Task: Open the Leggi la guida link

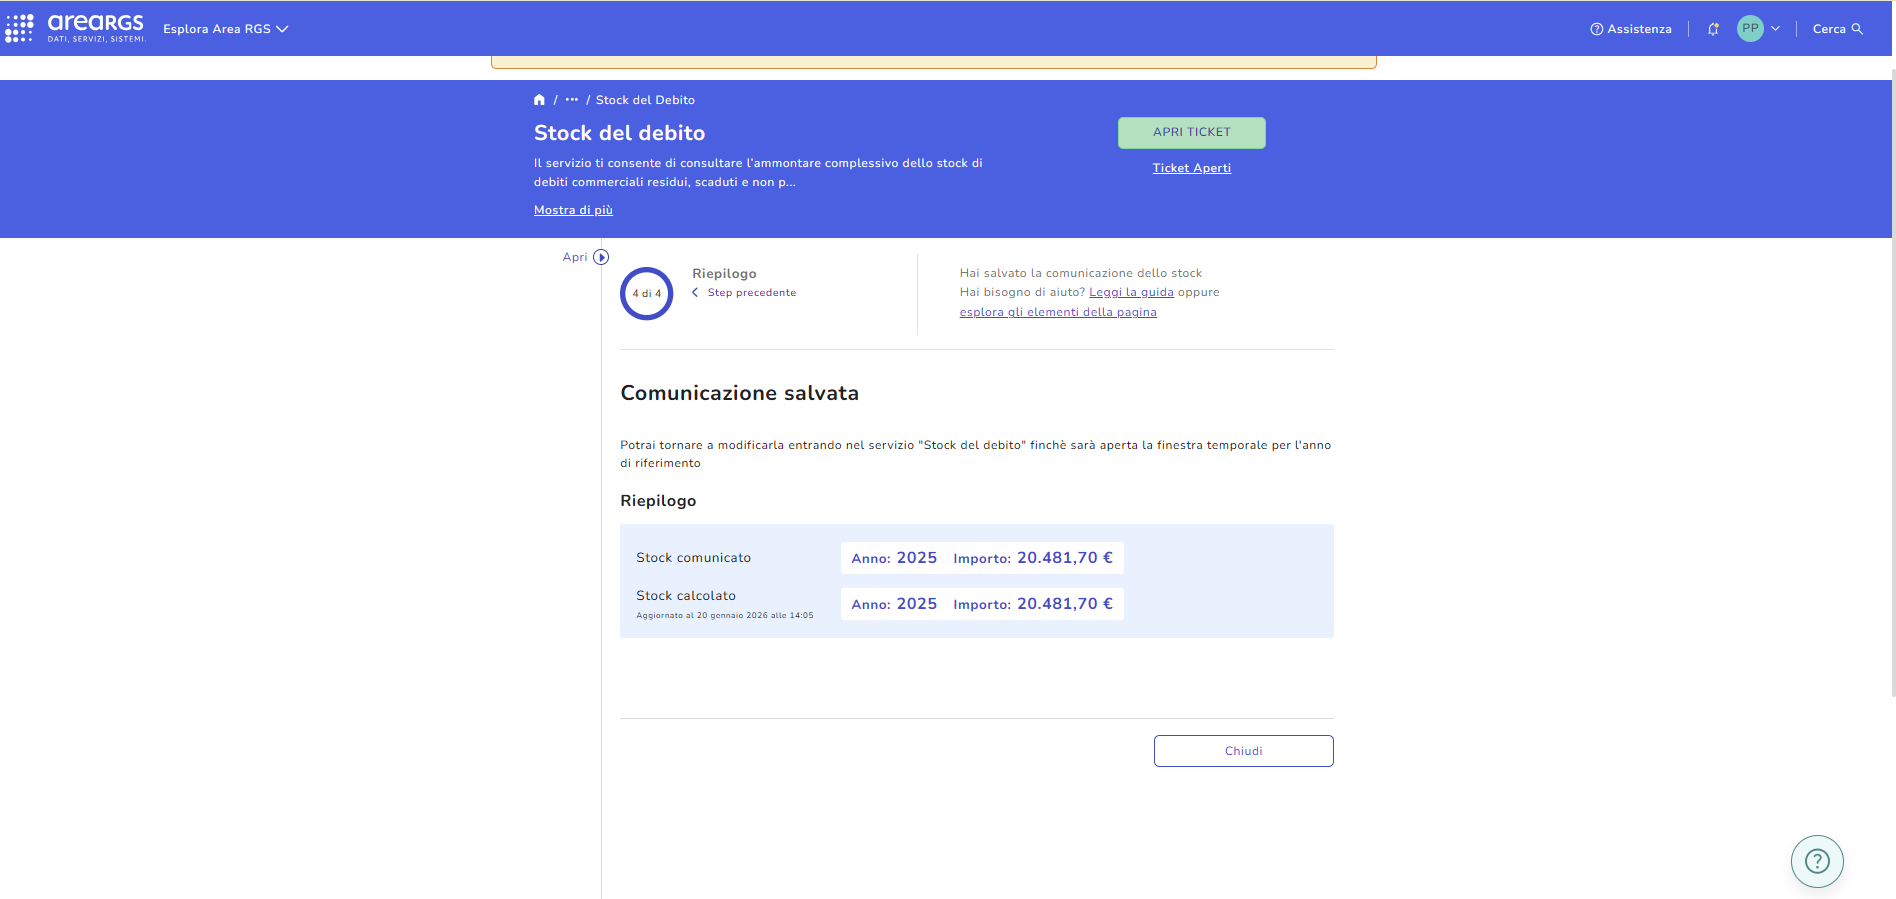Action: click(1131, 292)
